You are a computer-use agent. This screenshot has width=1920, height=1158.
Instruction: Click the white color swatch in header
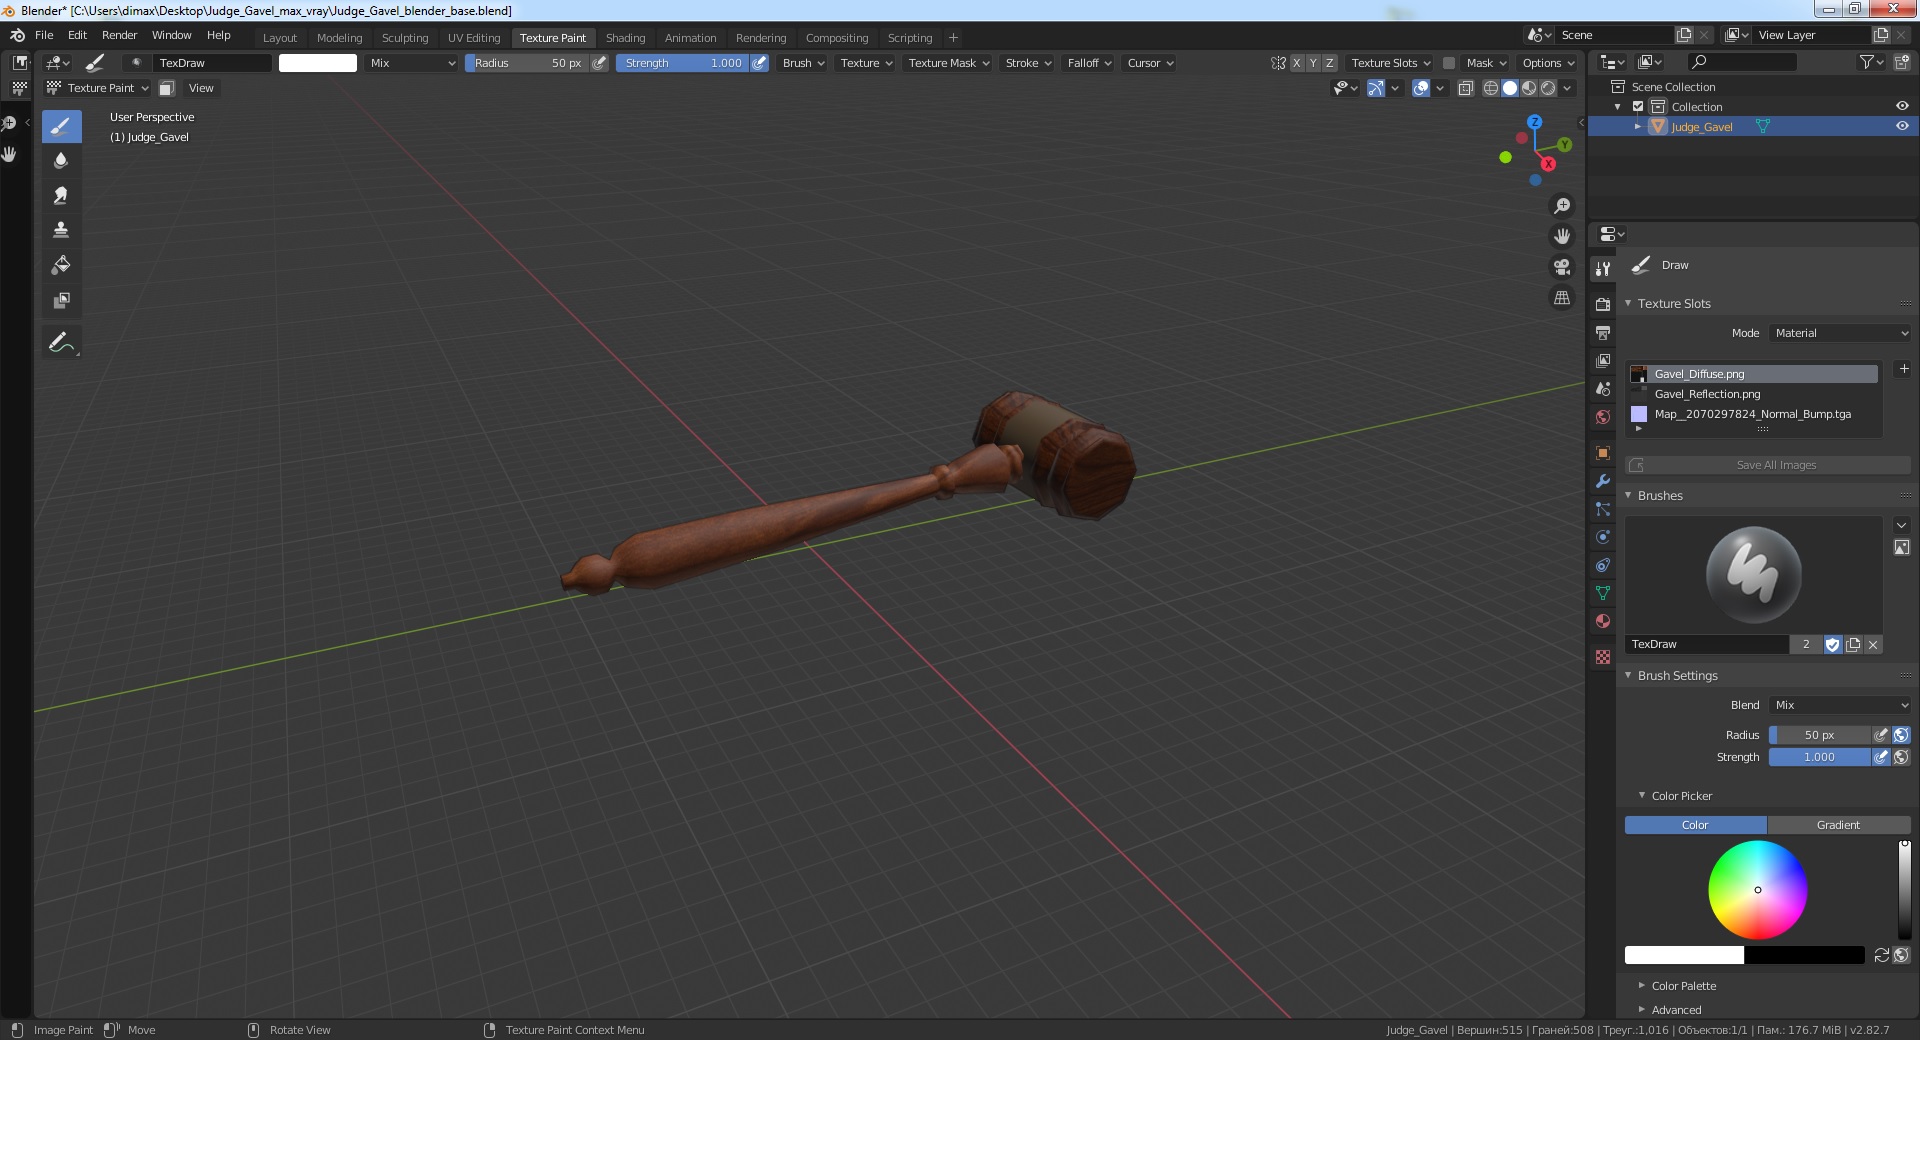pos(318,63)
